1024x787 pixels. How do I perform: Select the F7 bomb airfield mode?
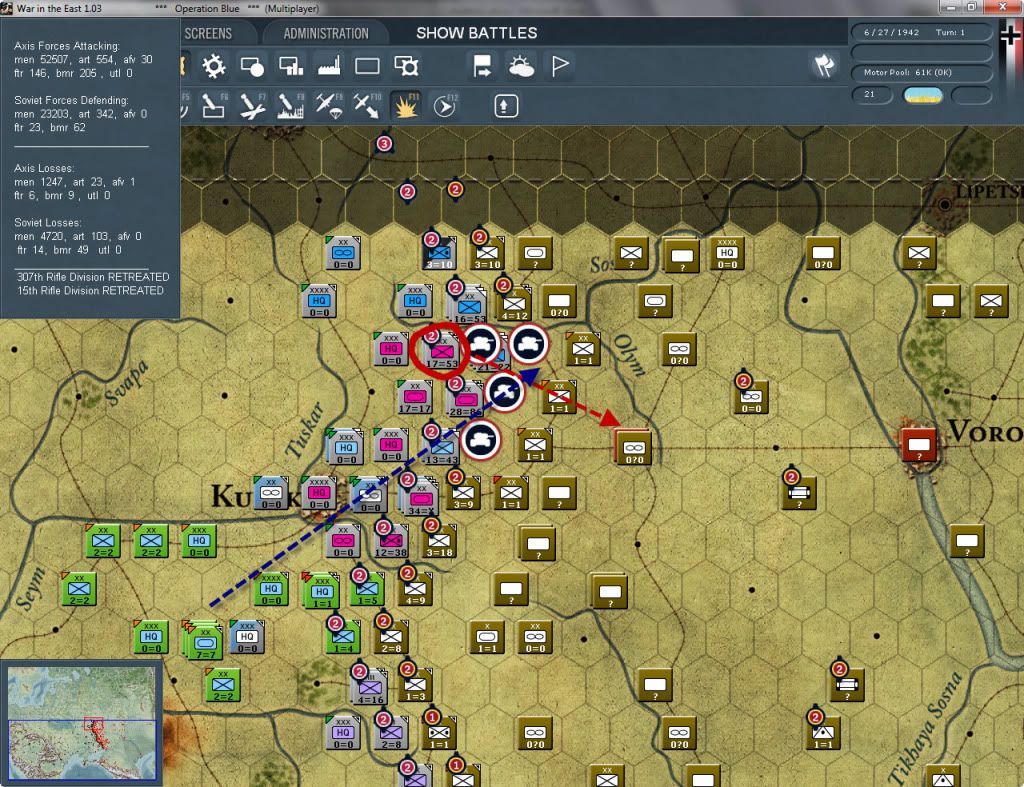pyautogui.click(x=252, y=106)
